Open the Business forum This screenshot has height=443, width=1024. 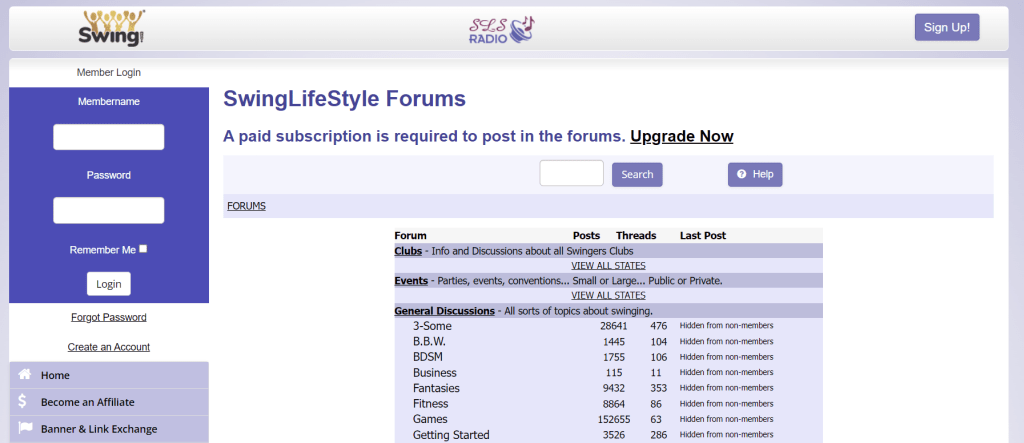tap(434, 372)
